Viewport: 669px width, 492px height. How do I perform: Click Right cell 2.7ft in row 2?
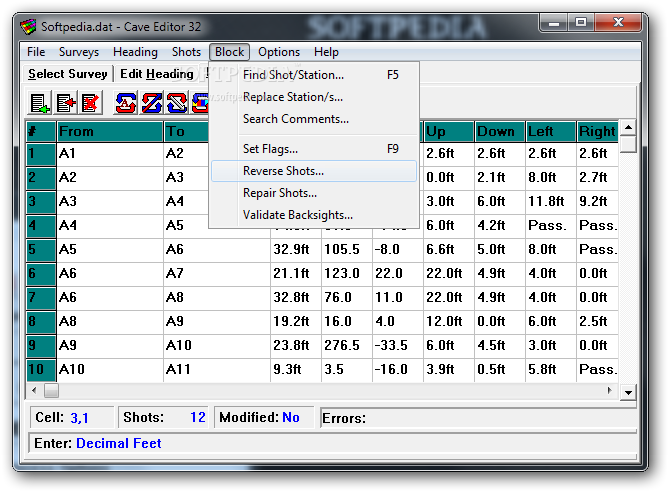pyautogui.click(x=598, y=178)
